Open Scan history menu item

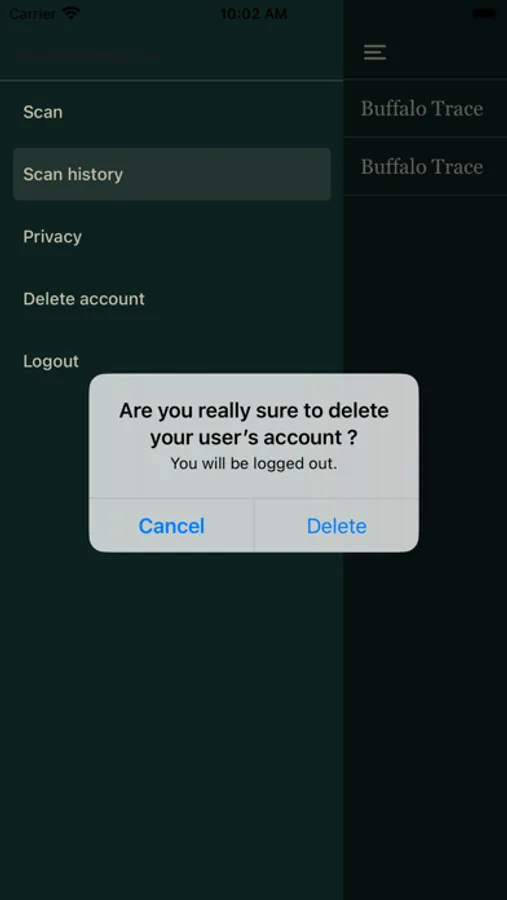click(172, 174)
